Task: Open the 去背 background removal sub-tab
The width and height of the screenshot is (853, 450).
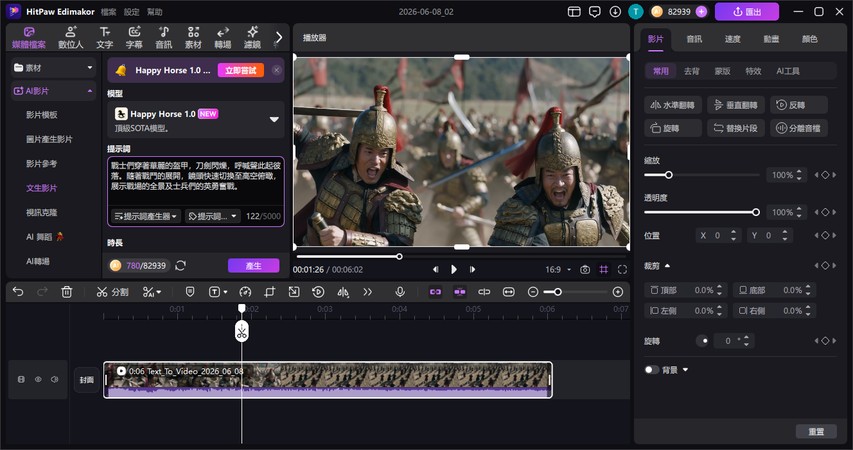Action: click(691, 71)
